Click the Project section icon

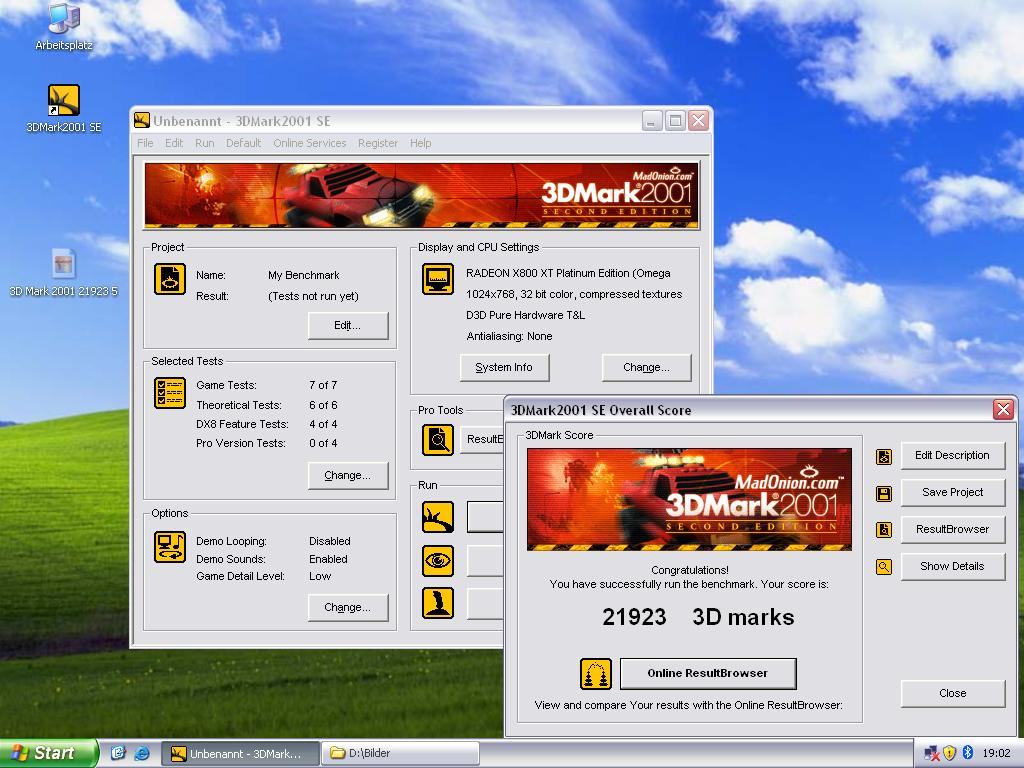(x=170, y=279)
